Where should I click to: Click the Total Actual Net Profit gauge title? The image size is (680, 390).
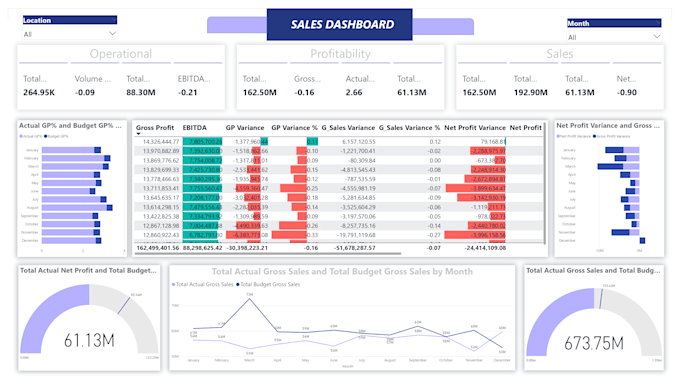point(88,270)
